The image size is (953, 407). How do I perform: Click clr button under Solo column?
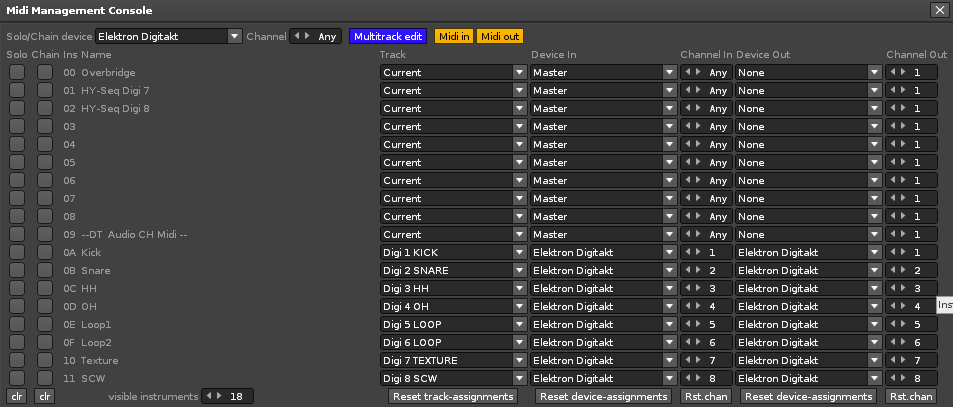click(17, 397)
